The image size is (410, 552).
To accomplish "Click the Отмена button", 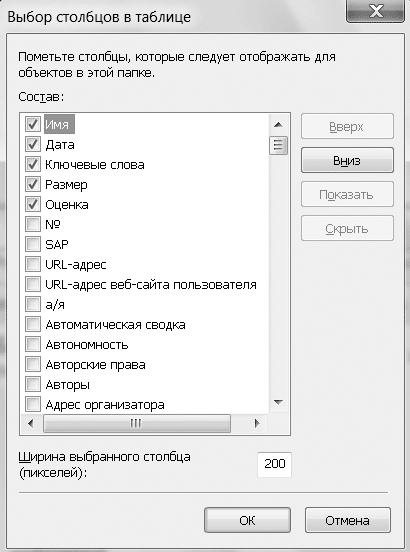I will coord(347,520).
